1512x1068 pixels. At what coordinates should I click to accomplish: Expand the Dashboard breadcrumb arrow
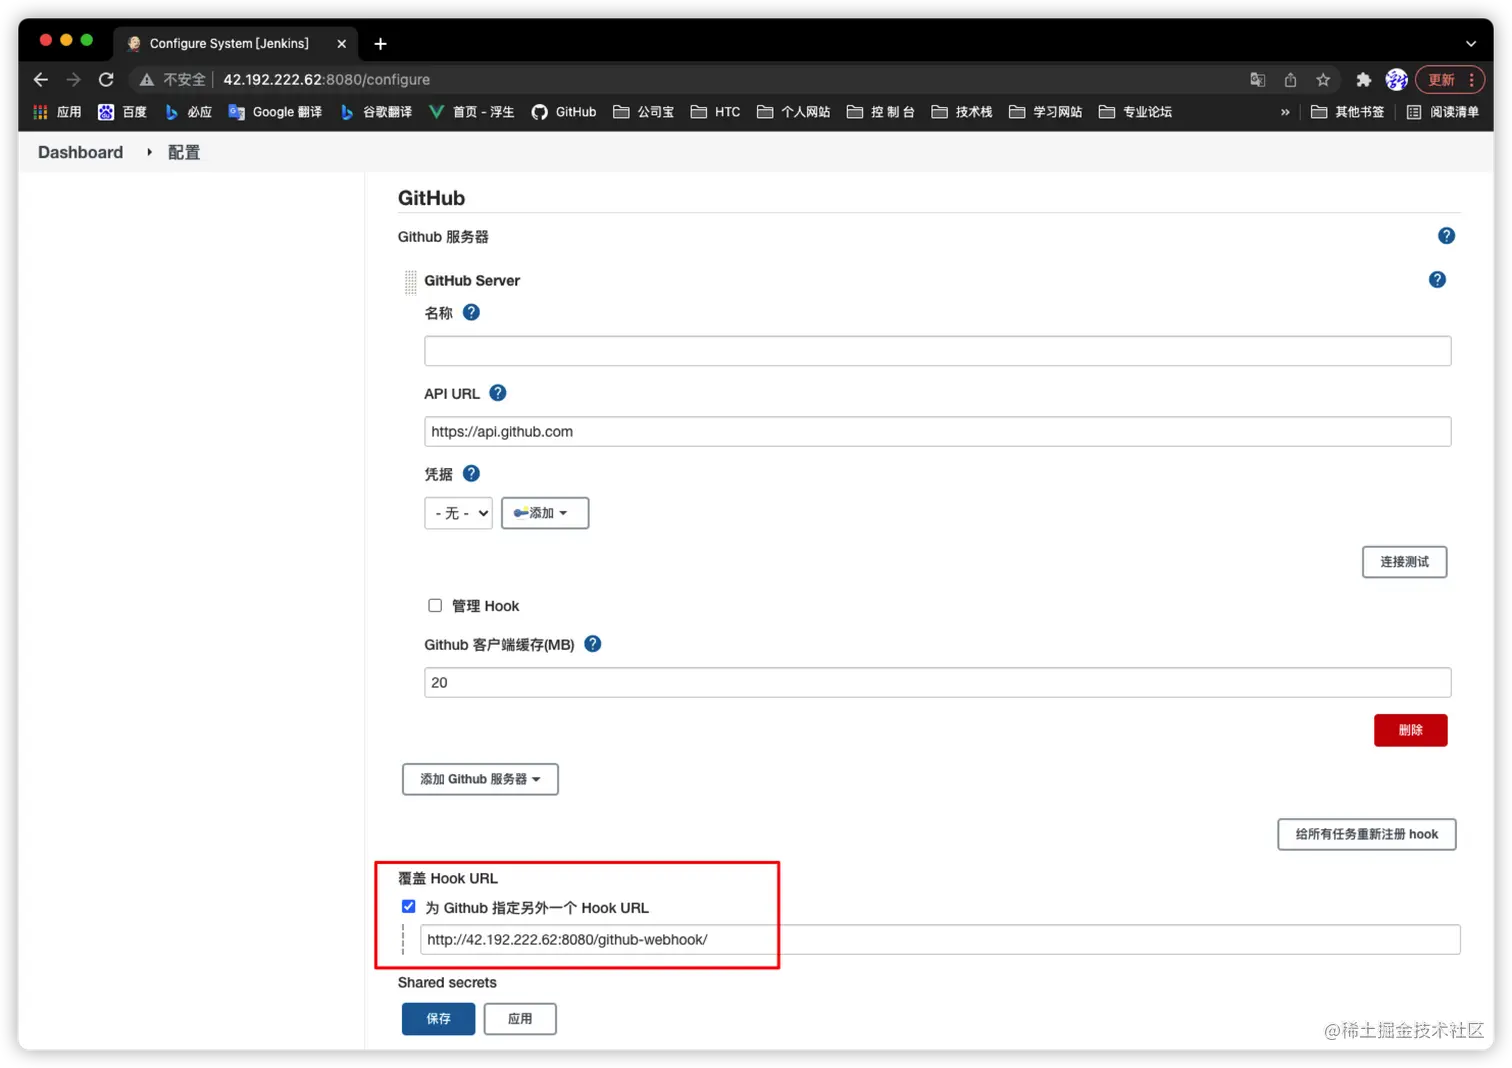tap(149, 152)
